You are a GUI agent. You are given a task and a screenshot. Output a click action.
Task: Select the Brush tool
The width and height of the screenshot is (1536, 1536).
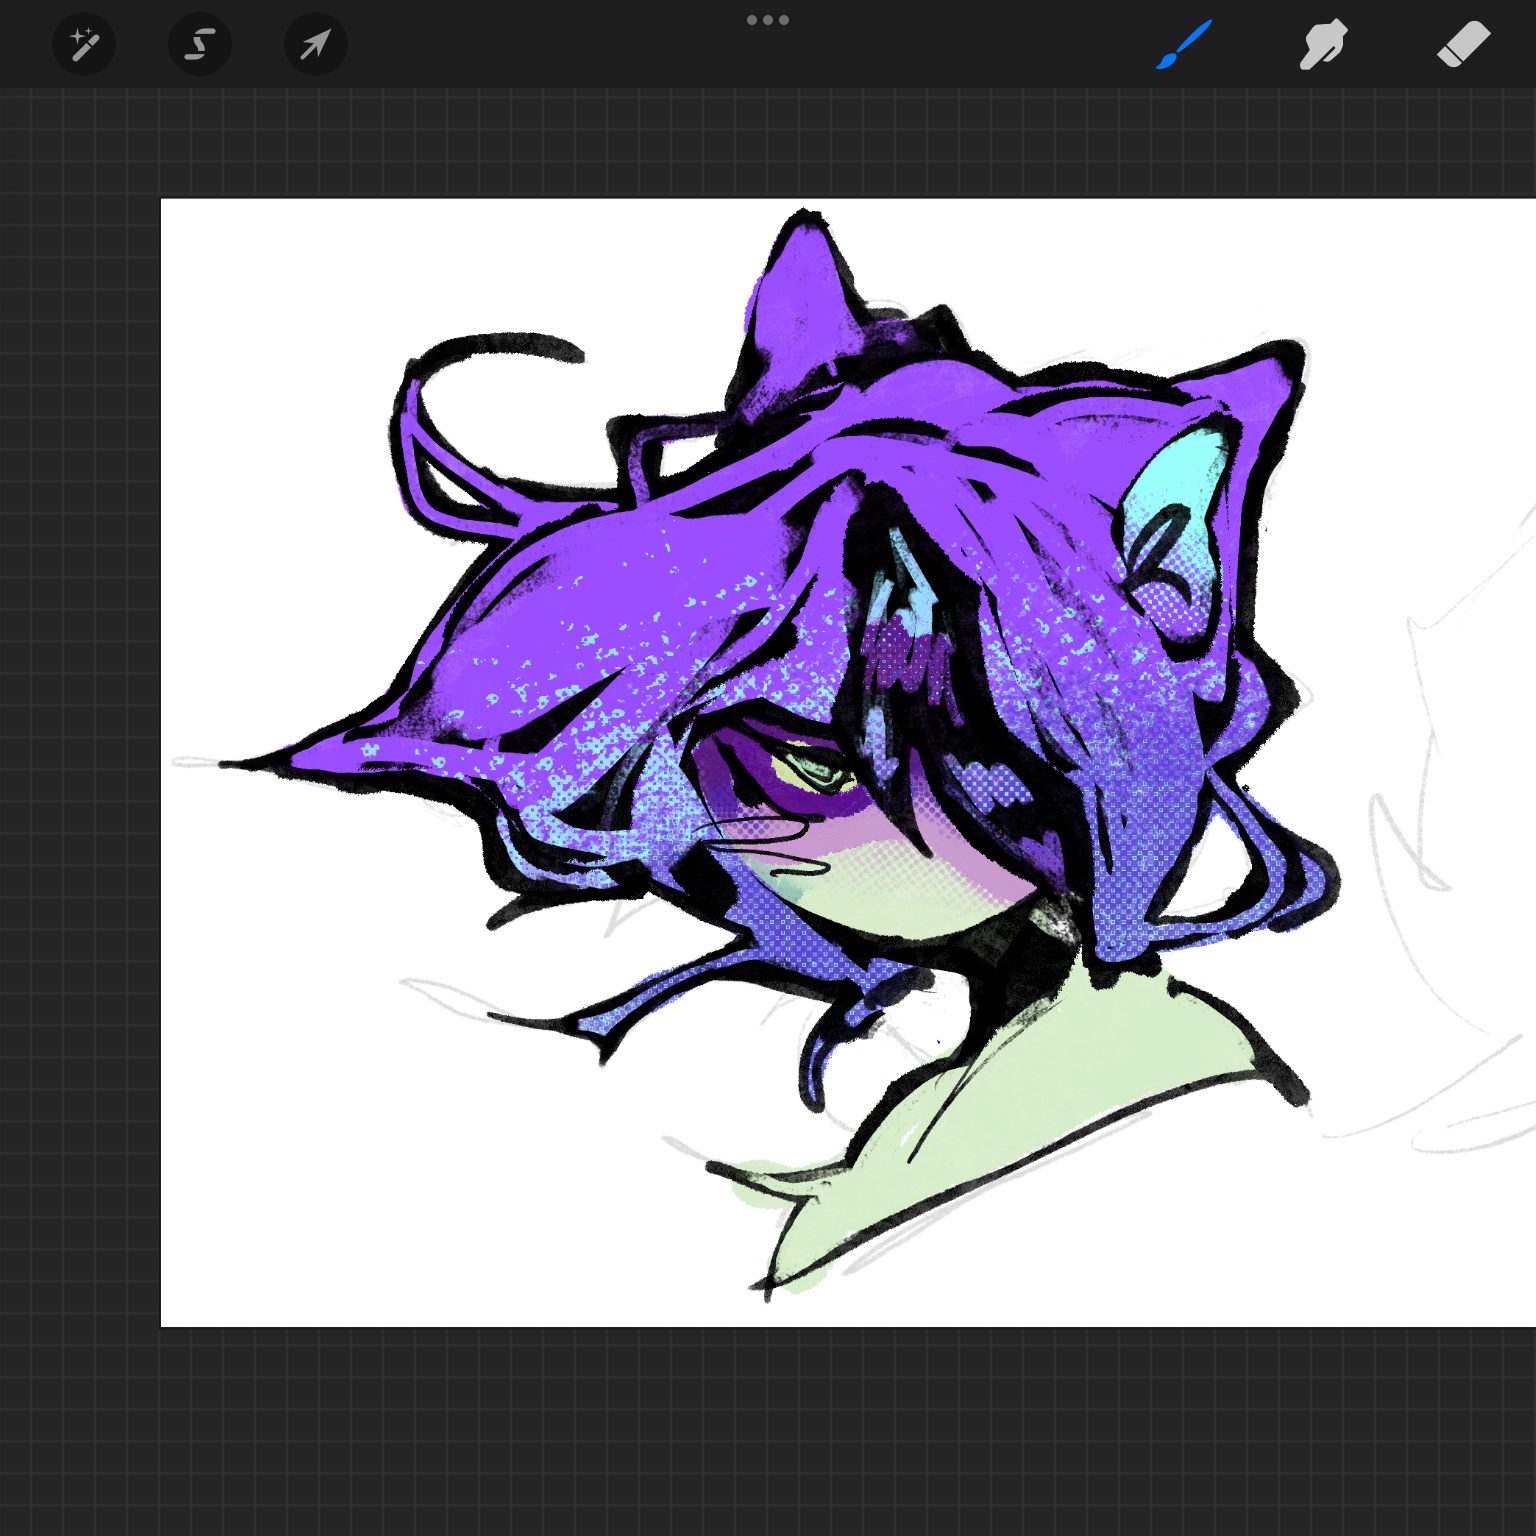pyautogui.click(x=1184, y=45)
